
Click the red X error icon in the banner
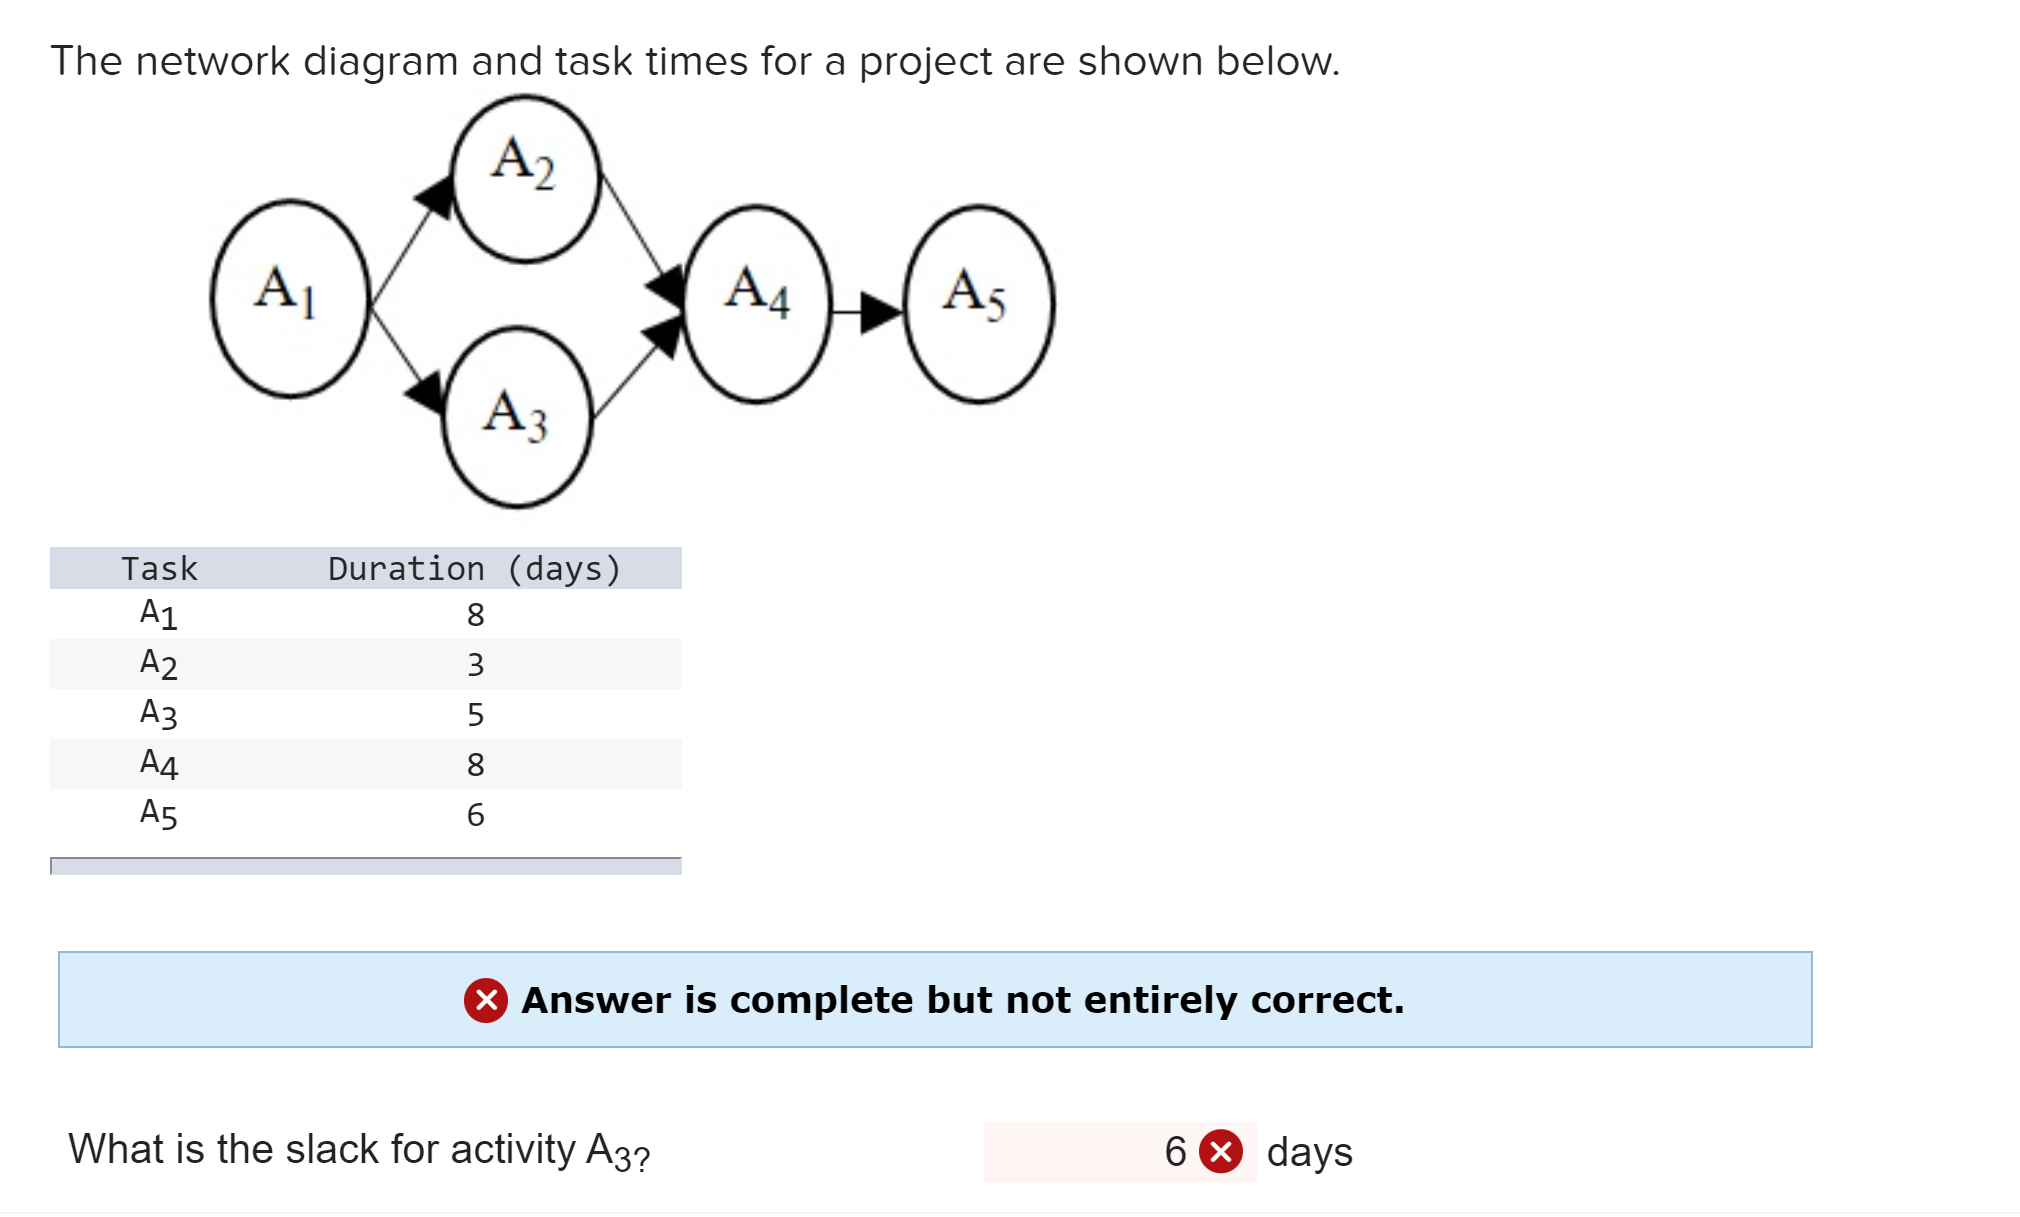(x=485, y=1000)
